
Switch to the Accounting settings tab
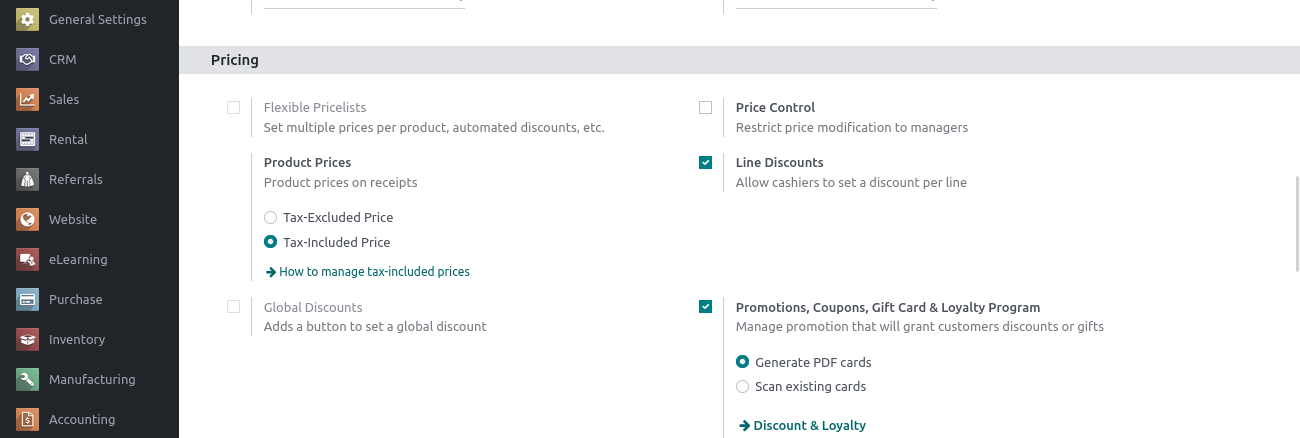click(x=82, y=419)
